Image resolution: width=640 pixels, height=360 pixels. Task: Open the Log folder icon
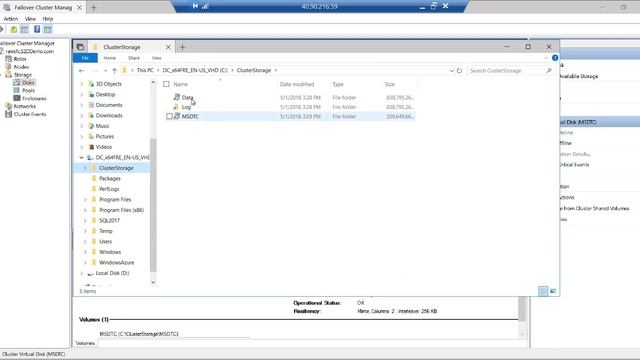(x=177, y=107)
